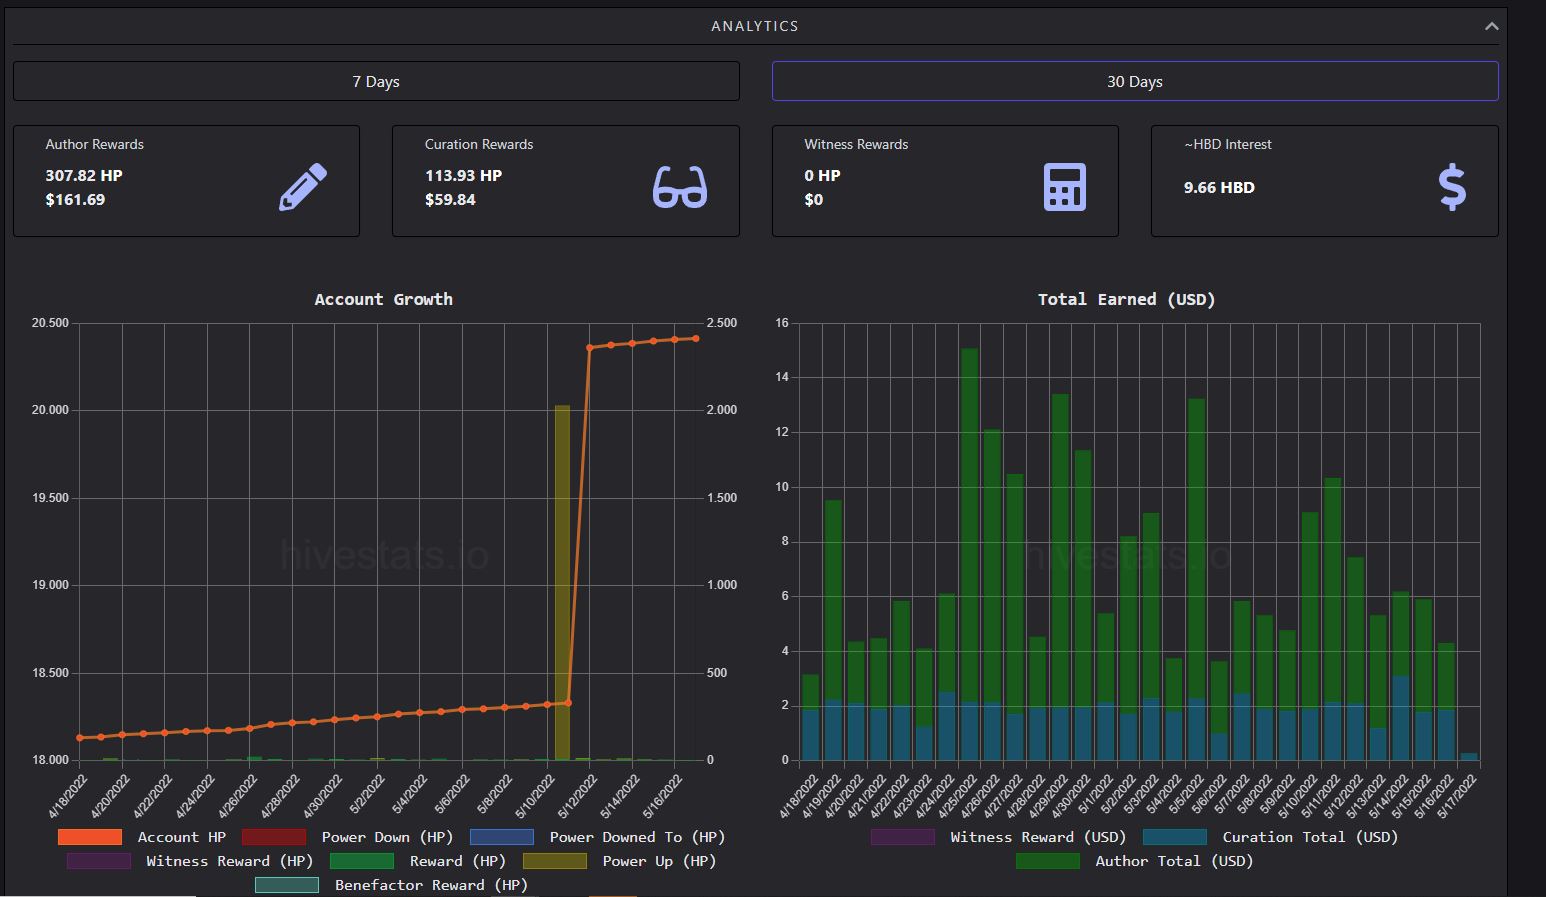This screenshot has width=1546, height=897.
Task: Click the Benefactor Reward (HP) legend label
Action: (431, 885)
